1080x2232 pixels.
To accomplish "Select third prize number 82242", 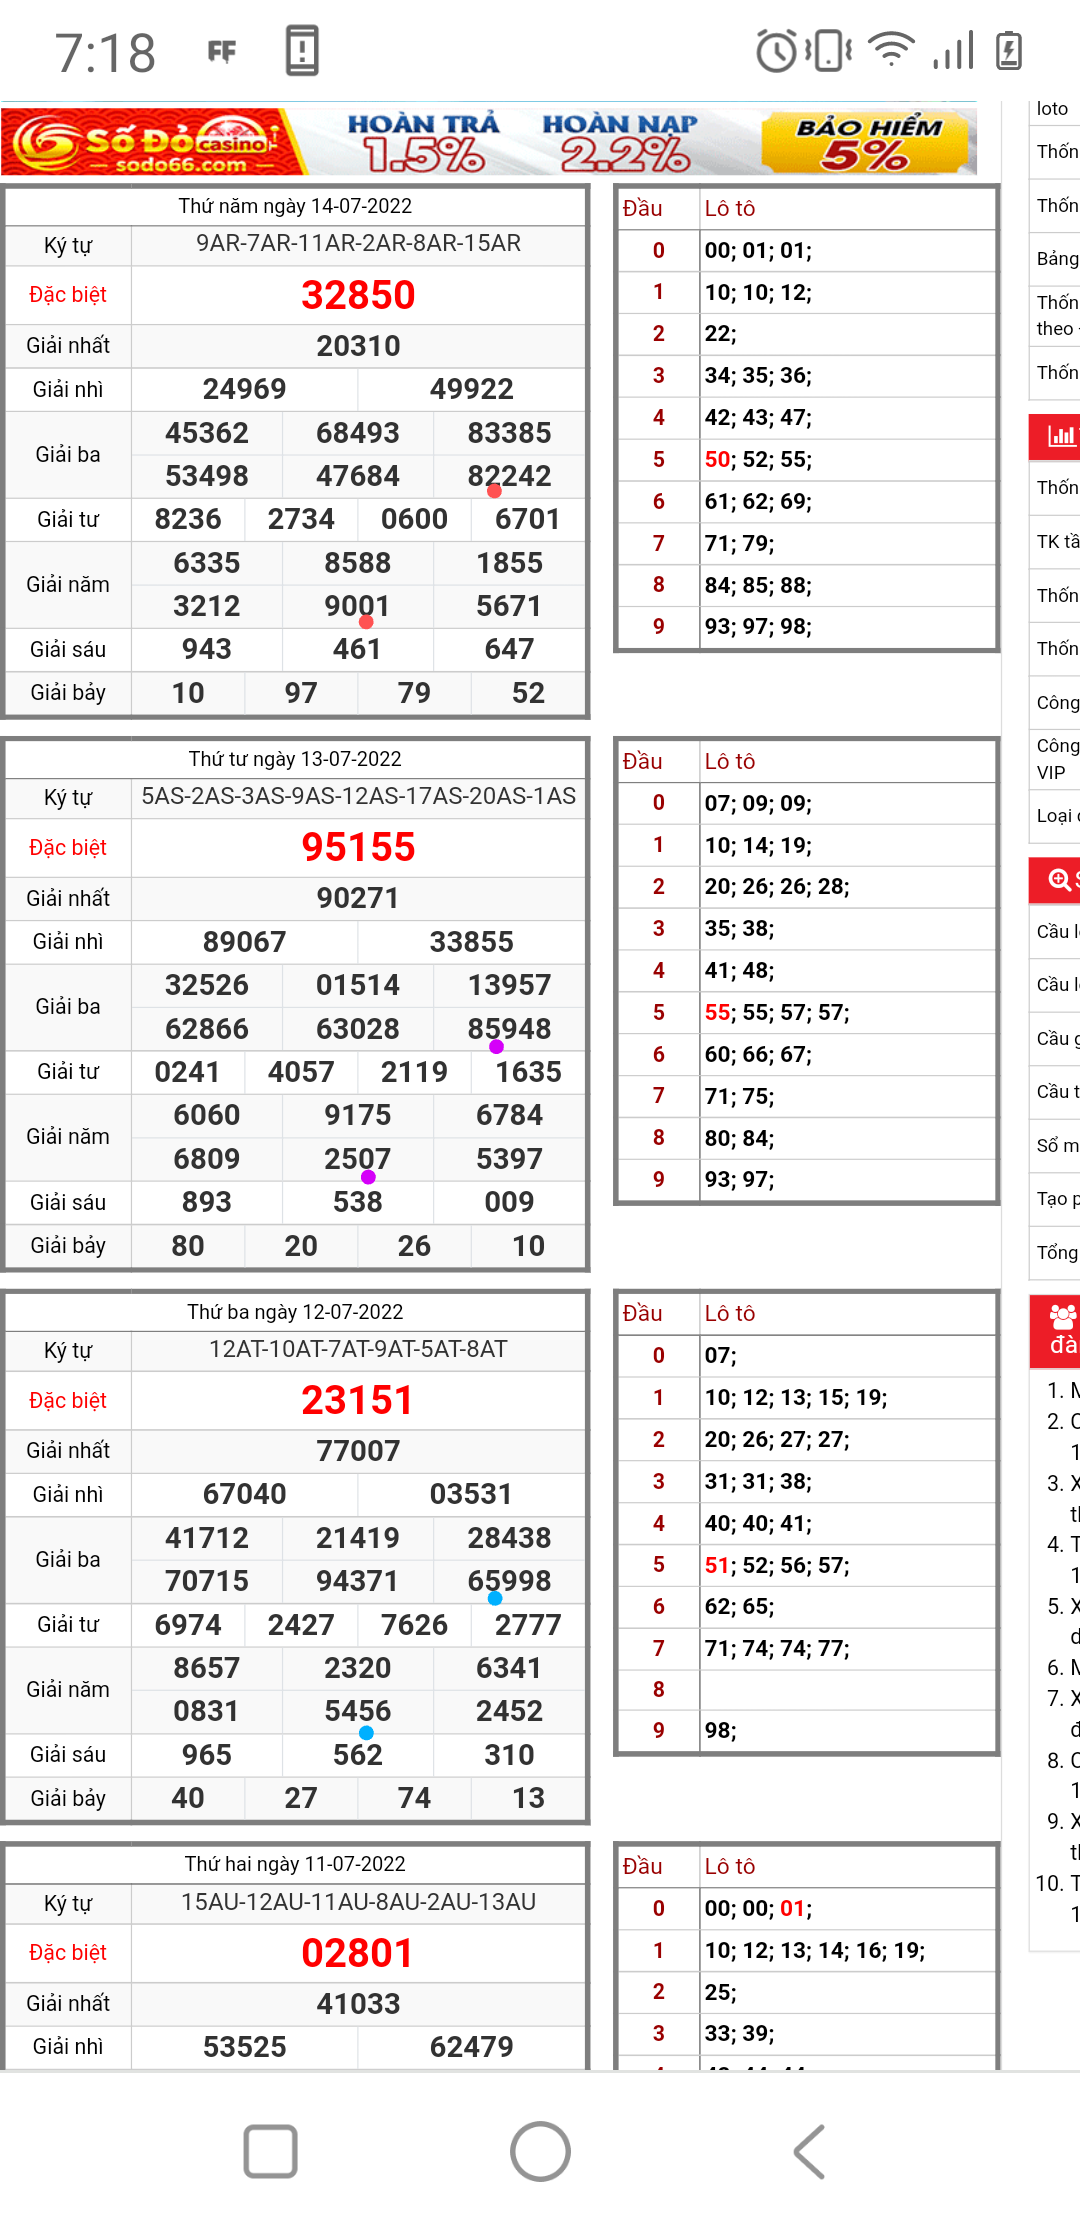I will point(510,476).
